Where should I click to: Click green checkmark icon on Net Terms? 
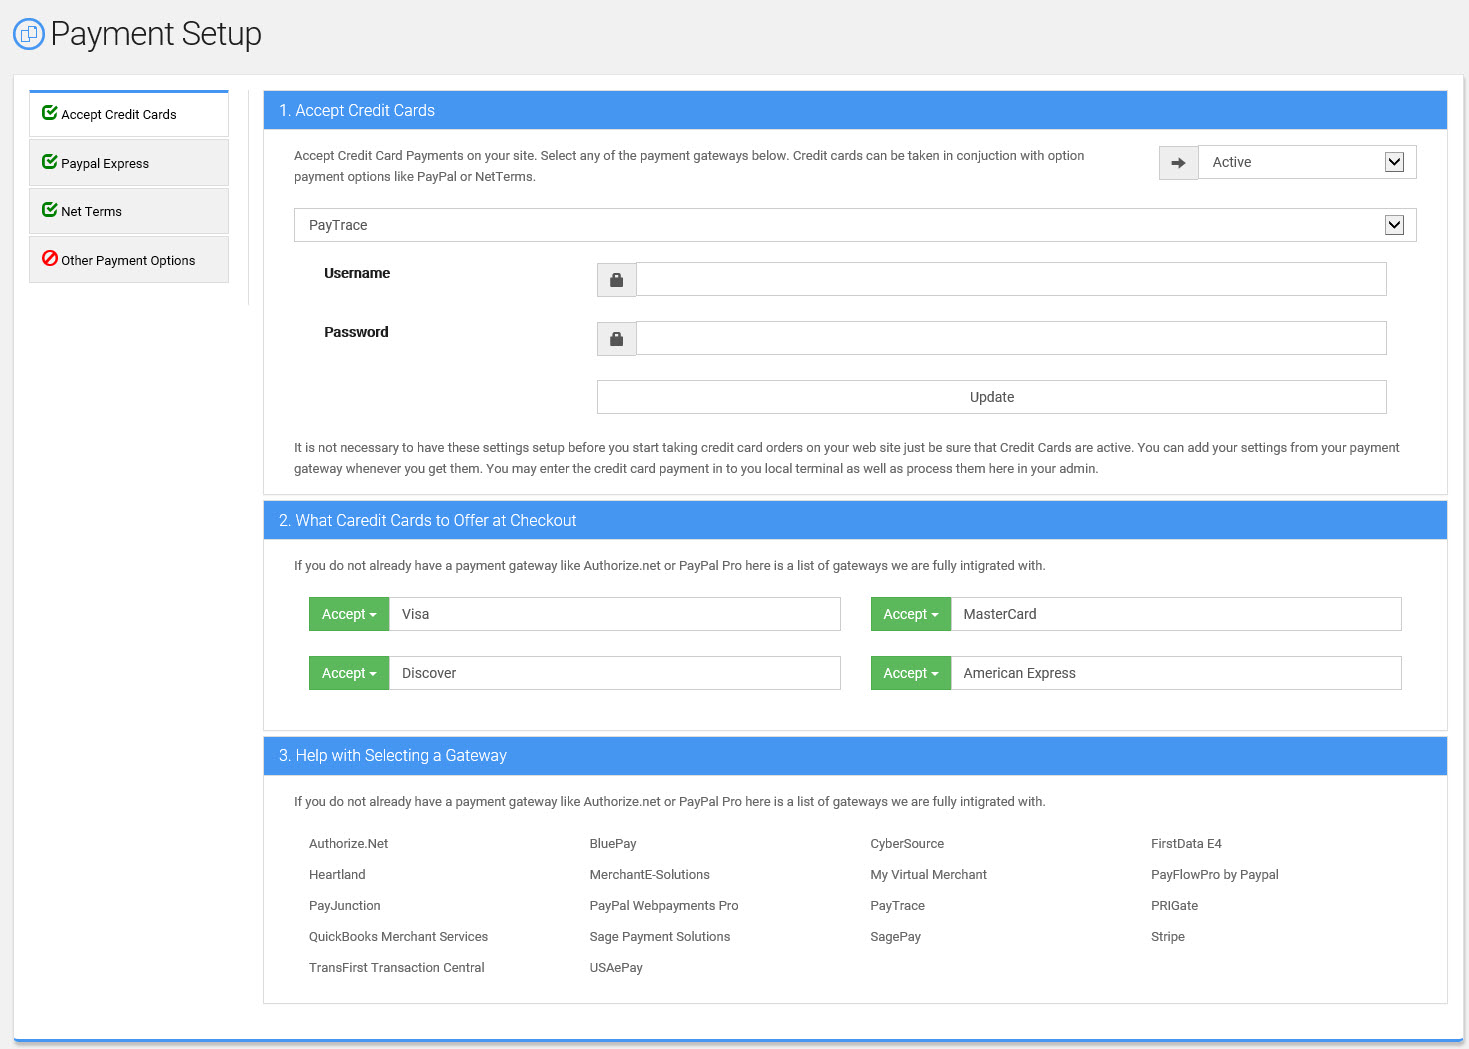pyautogui.click(x=49, y=210)
